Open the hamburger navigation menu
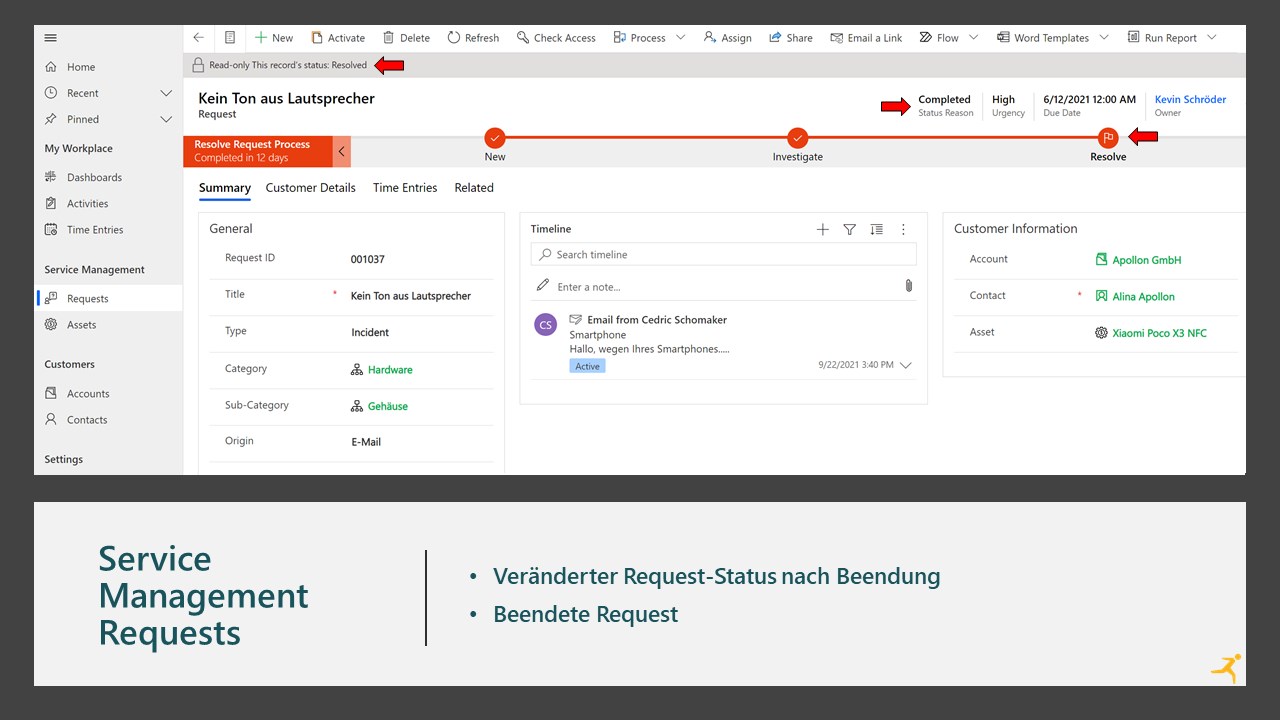 [51, 38]
